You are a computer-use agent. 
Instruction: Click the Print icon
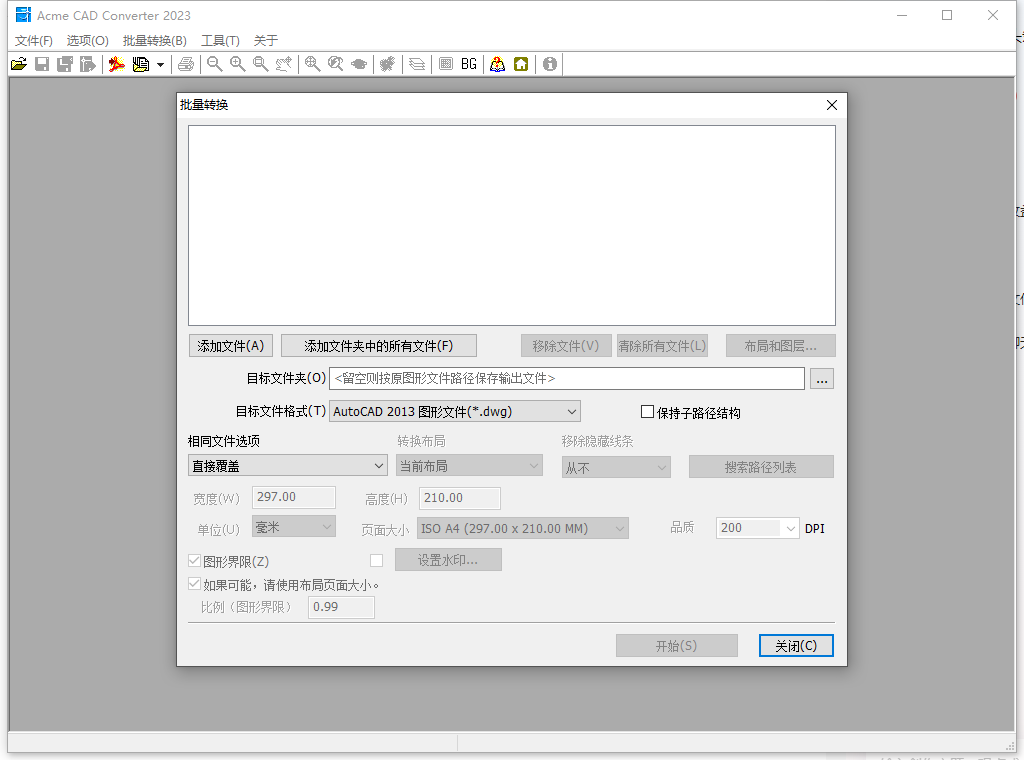pyautogui.click(x=186, y=64)
